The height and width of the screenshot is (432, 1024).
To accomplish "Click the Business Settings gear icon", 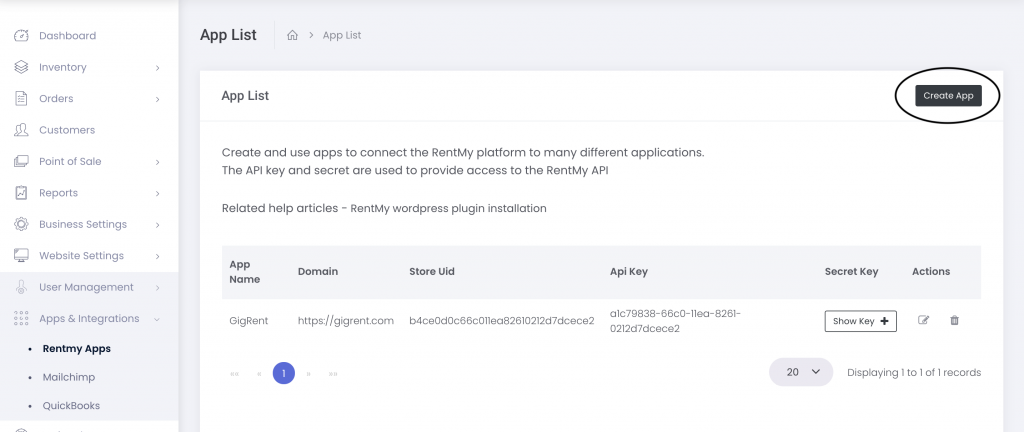I will pyautogui.click(x=22, y=224).
